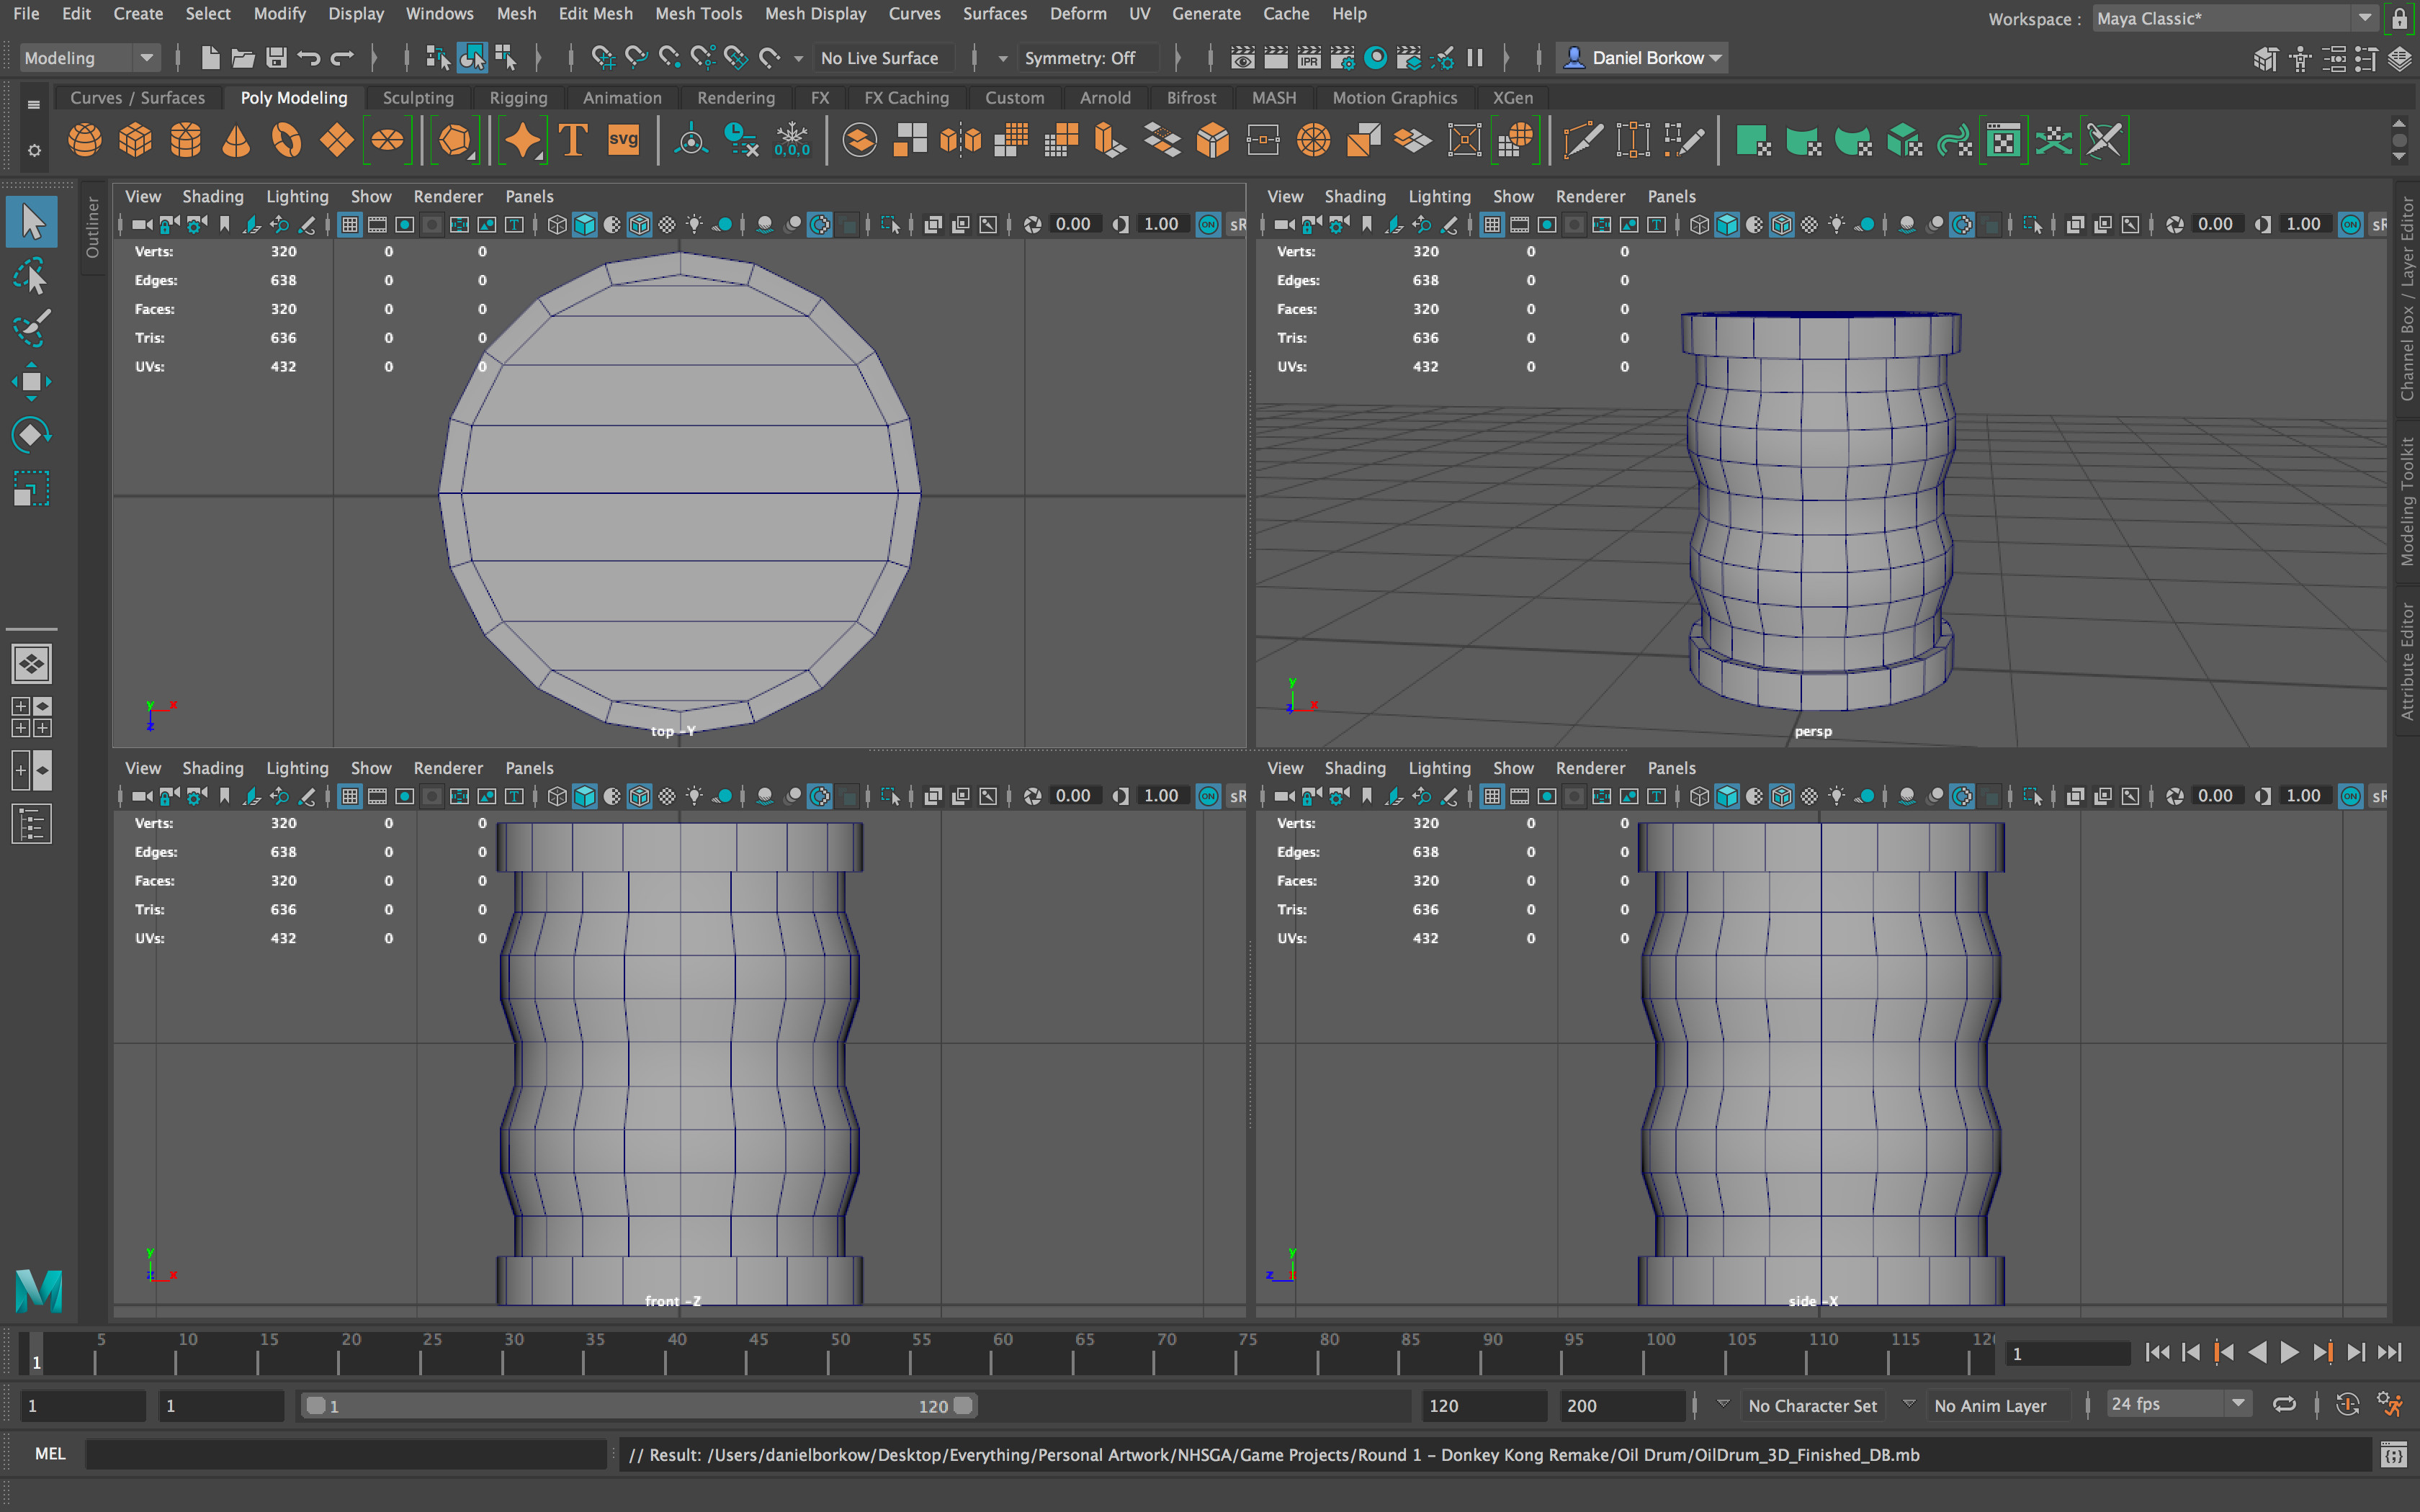2420x1512 pixels.
Task: Open the Daniel Borkow account dropdown
Action: tap(1642, 58)
